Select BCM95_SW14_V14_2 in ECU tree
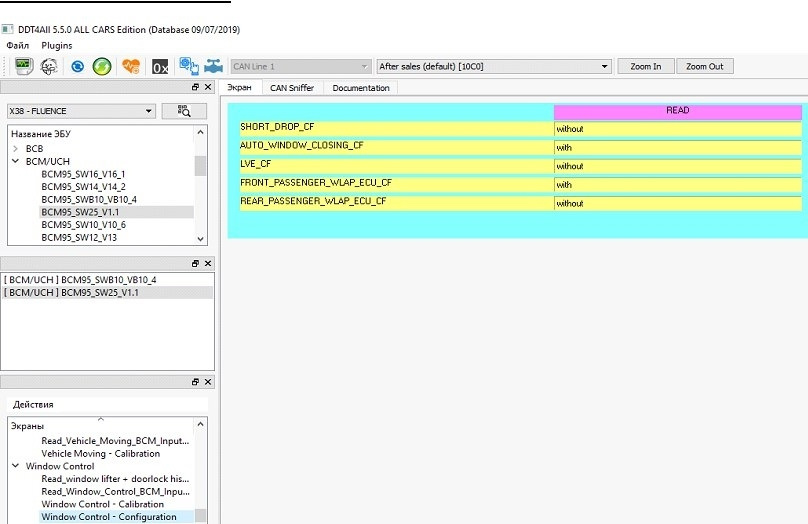The image size is (808, 524). 83,187
